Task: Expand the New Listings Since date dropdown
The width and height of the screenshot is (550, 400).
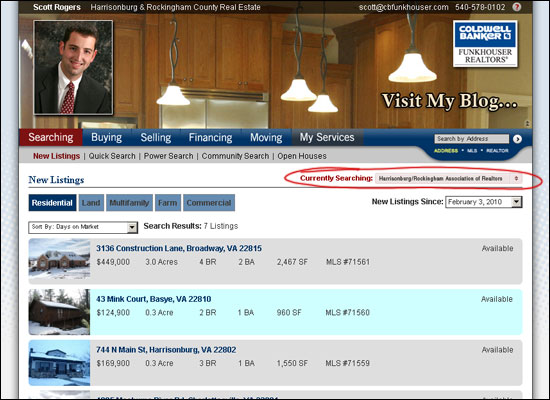Action: point(484,202)
